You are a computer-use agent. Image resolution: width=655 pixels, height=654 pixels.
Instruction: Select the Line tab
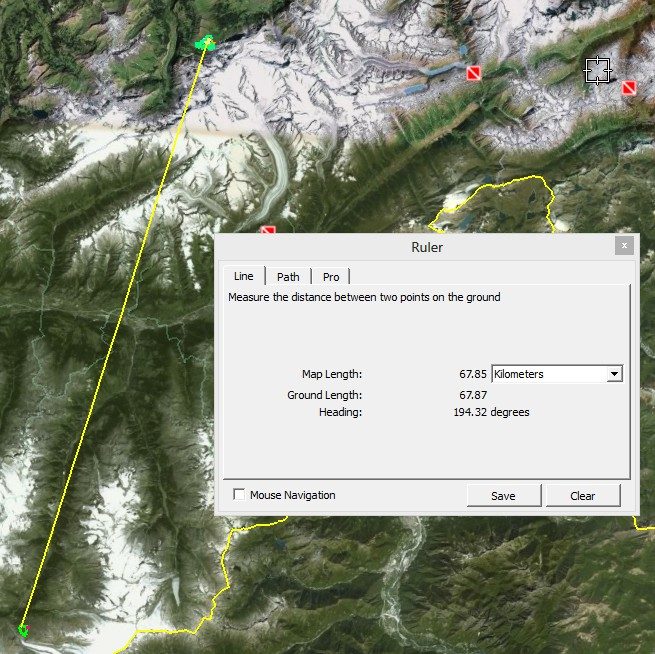coord(244,276)
